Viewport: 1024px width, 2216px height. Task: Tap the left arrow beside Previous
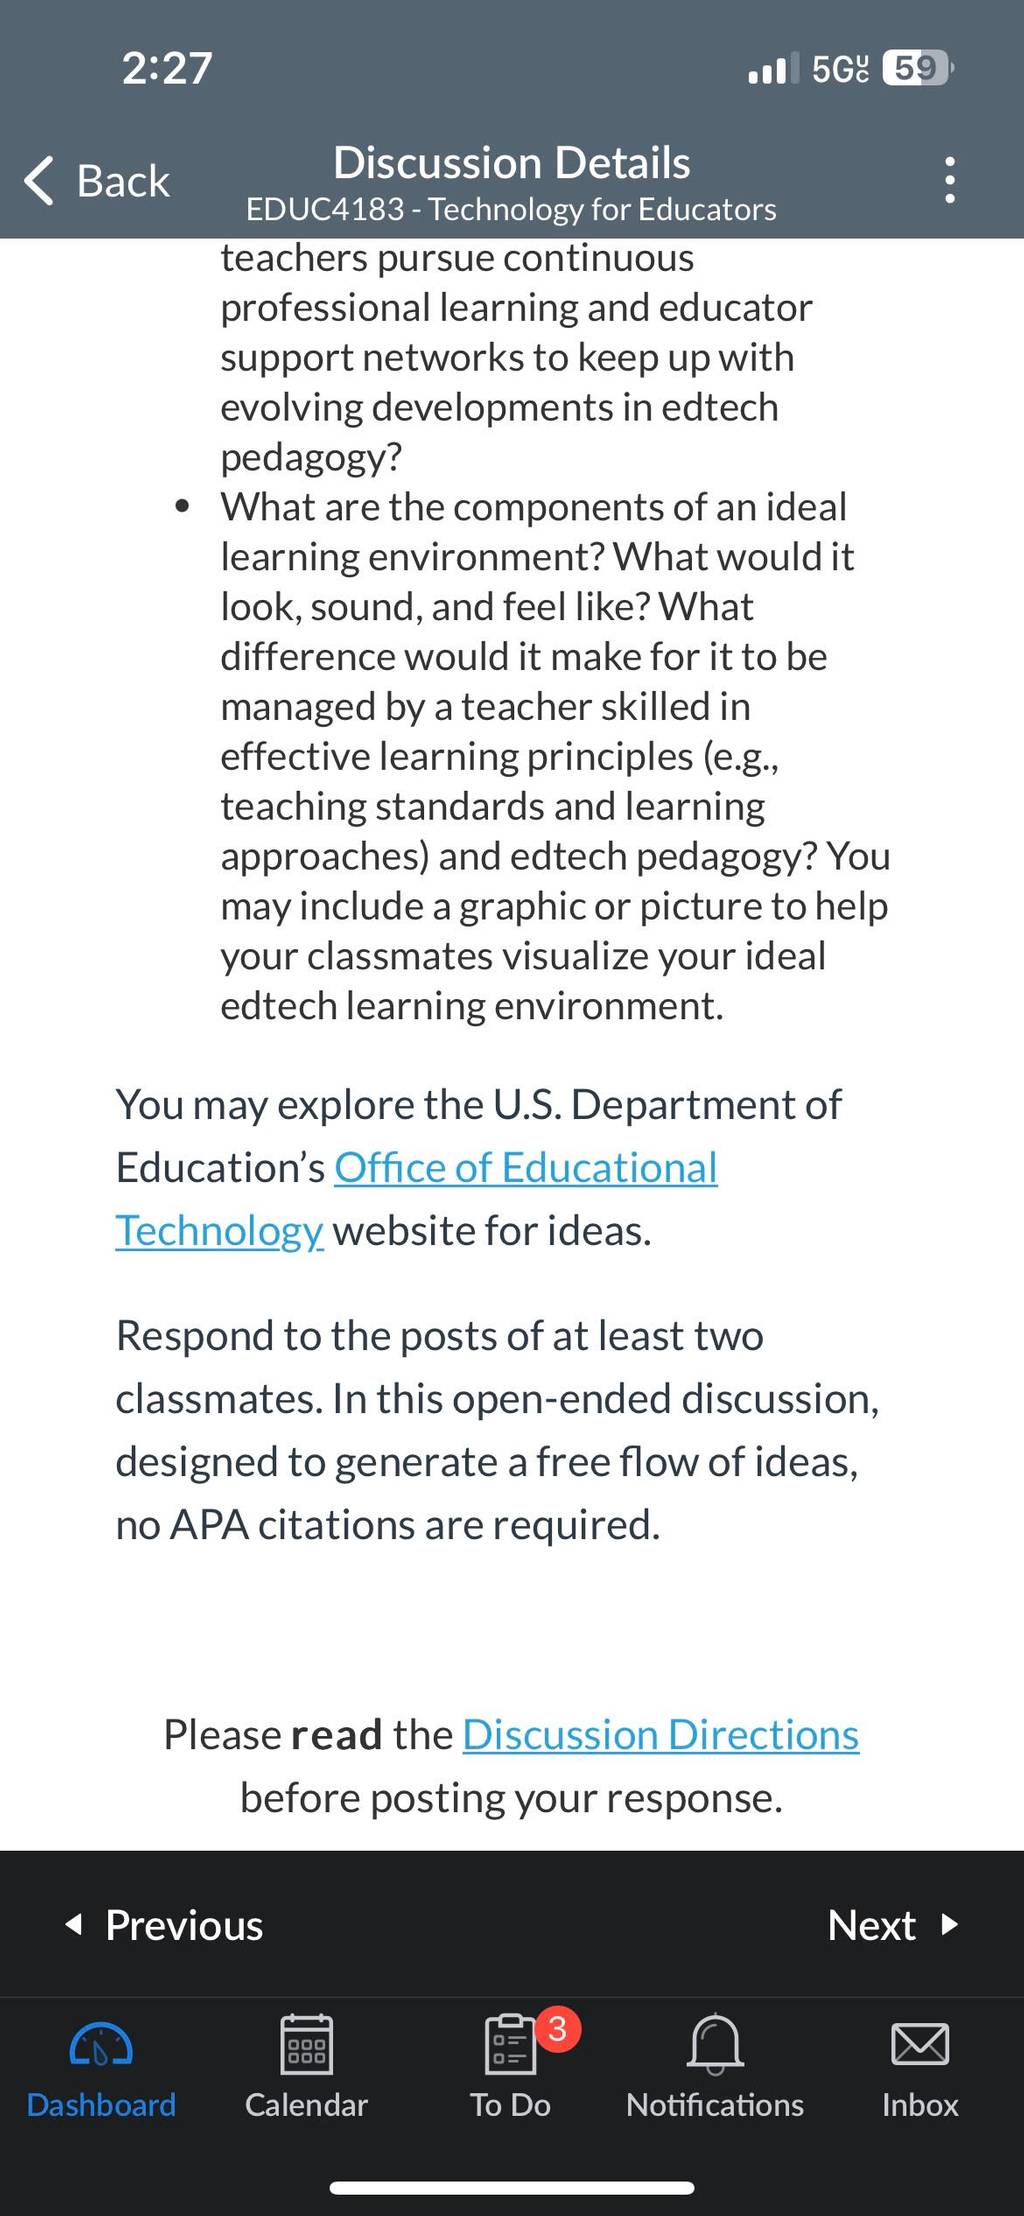click(x=73, y=1924)
